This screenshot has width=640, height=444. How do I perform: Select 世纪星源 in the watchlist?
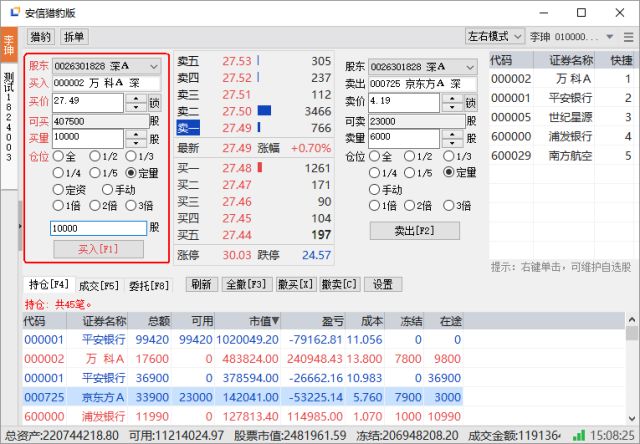pos(562,118)
